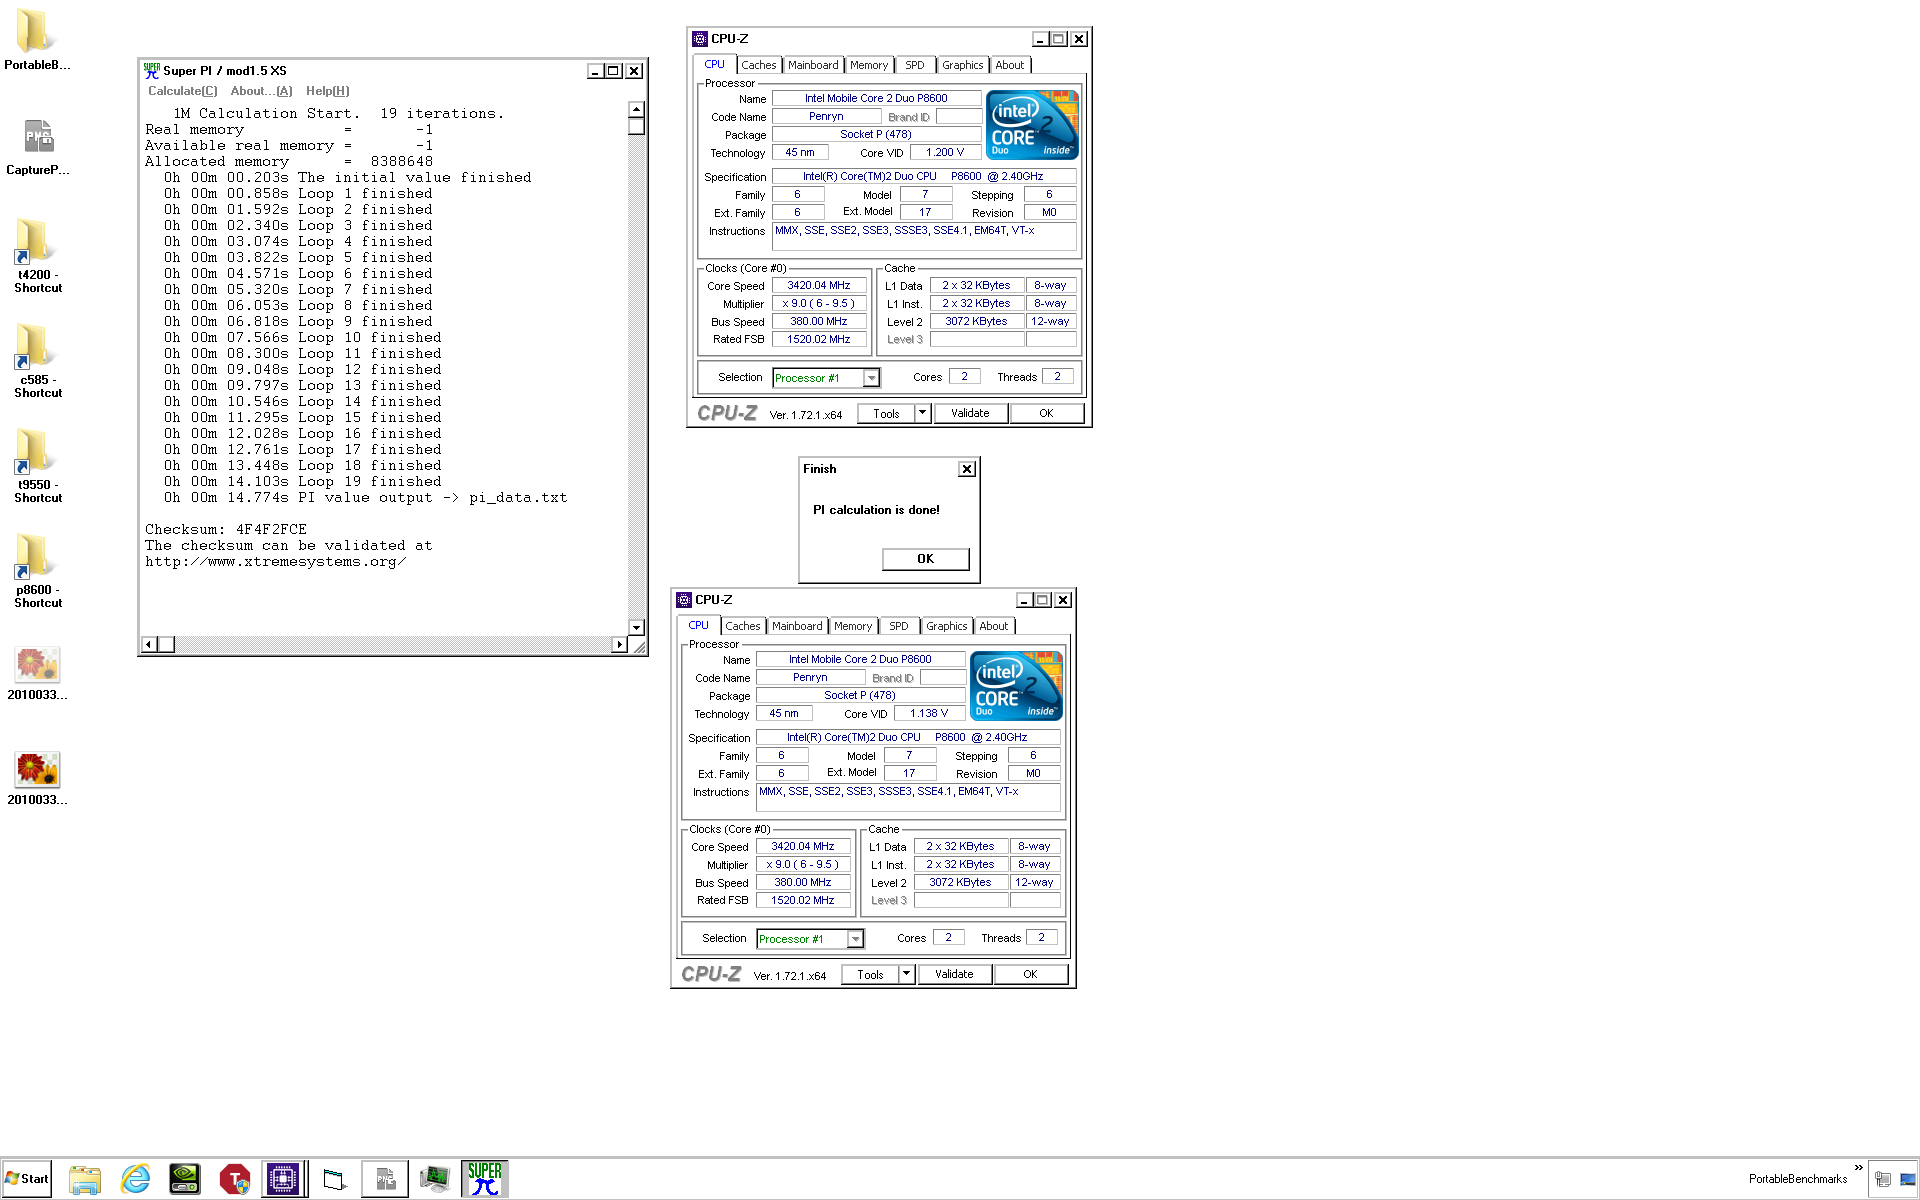Open Windows Explorer from the taskbar
This screenshot has height=1200, width=1920.
[85, 1179]
